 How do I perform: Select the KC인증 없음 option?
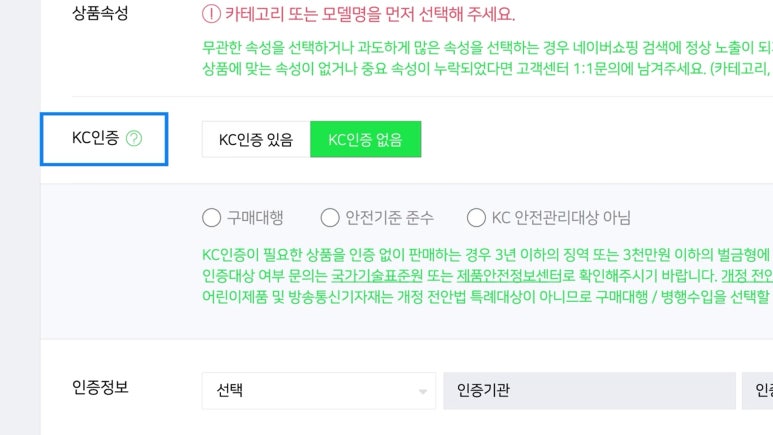pos(365,140)
